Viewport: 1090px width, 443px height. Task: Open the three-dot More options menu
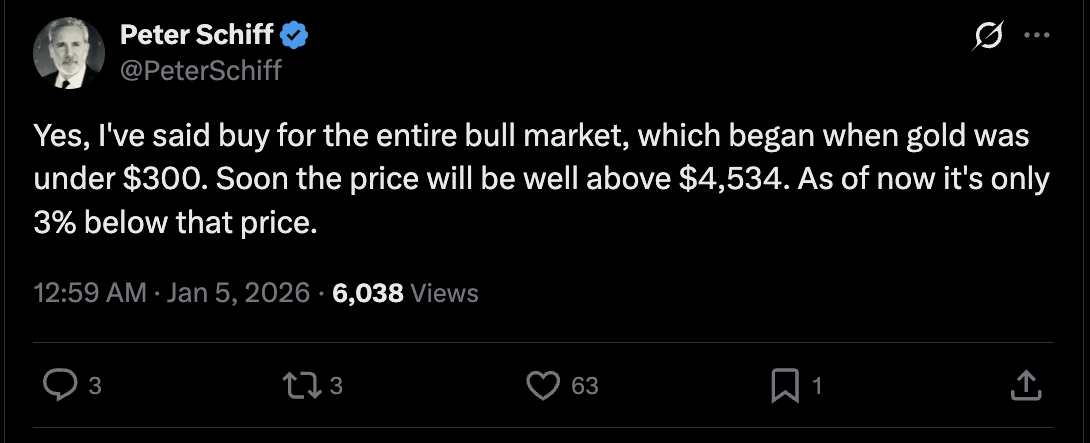tap(1037, 37)
